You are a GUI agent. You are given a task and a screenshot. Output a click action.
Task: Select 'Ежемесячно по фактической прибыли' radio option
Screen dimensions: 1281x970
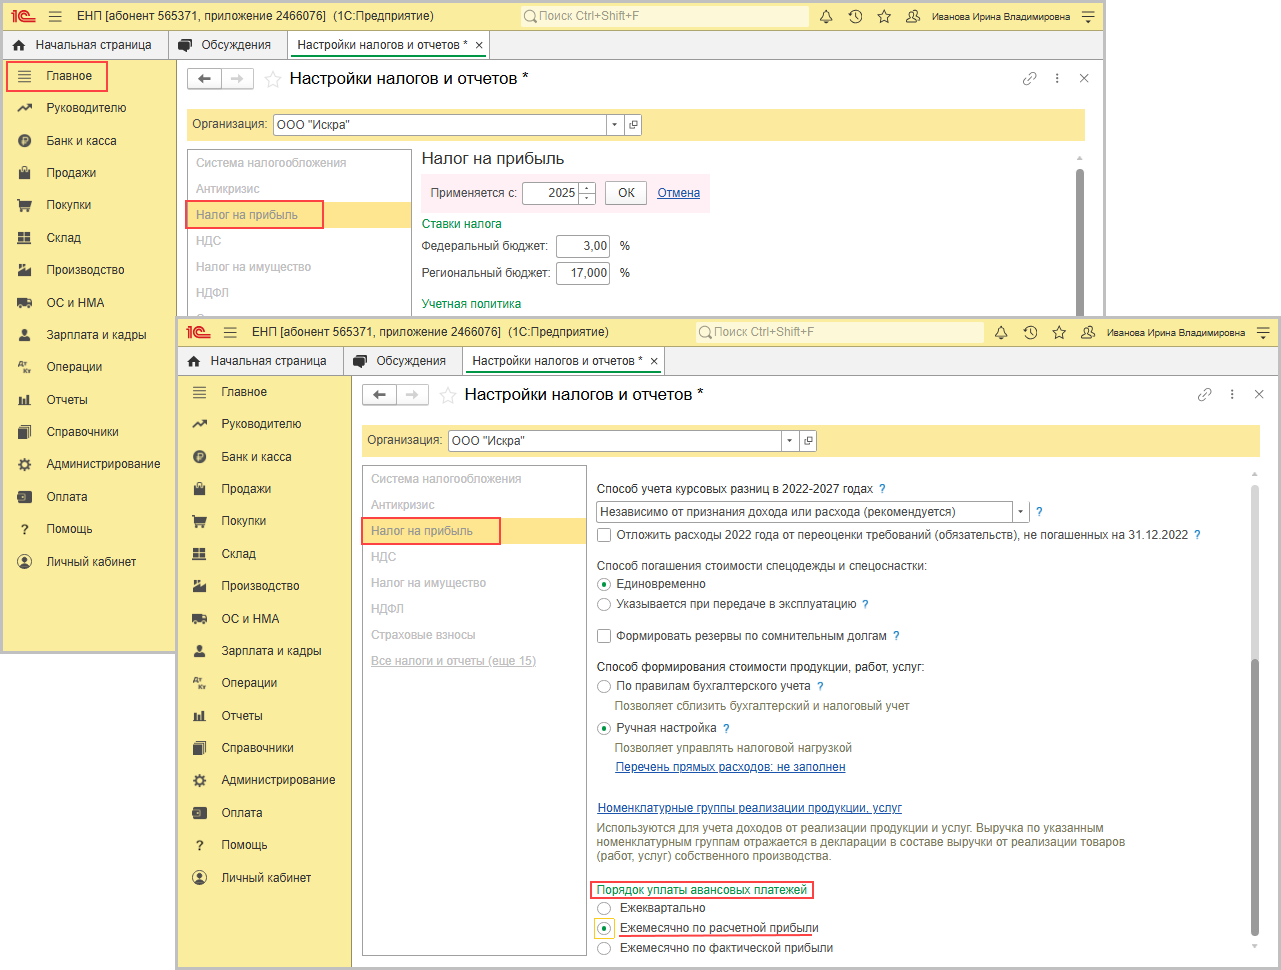pyautogui.click(x=604, y=948)
